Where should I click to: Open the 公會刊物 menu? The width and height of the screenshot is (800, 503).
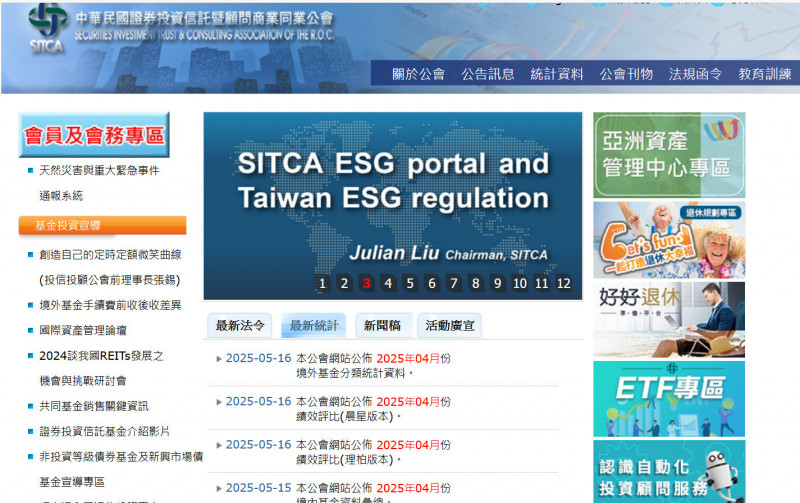(x=626, y=74)
